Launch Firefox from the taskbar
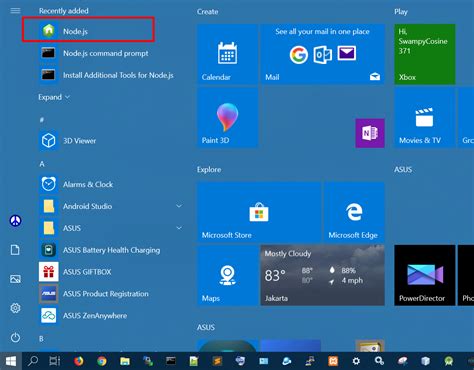Image resolution: width=474 pixels, height=370 pixels. click(79, 361)
